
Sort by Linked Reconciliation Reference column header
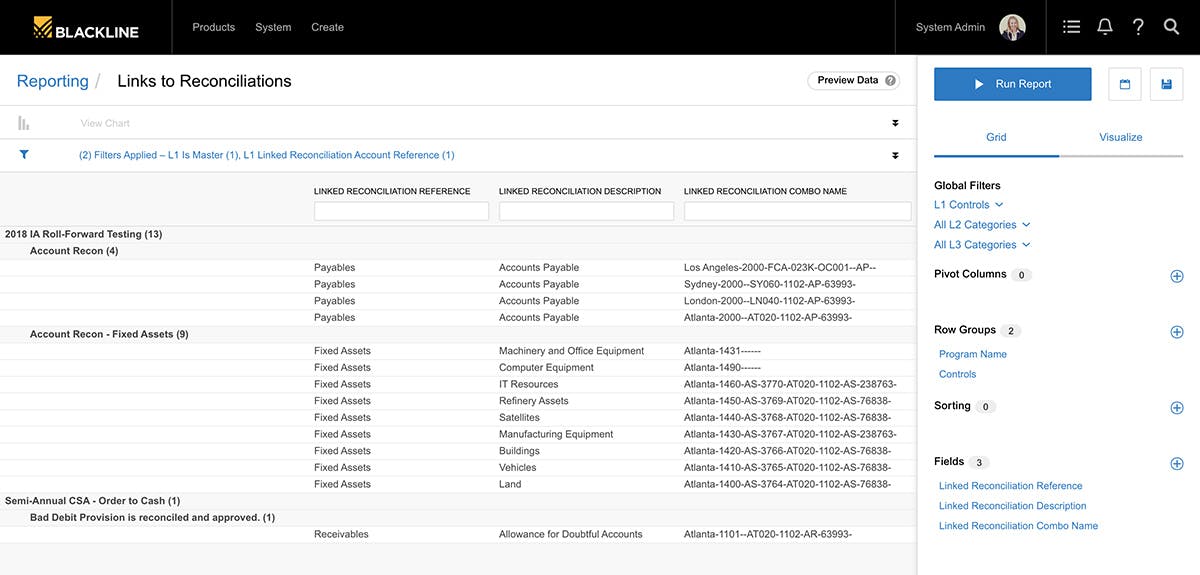tap(392, 191)
